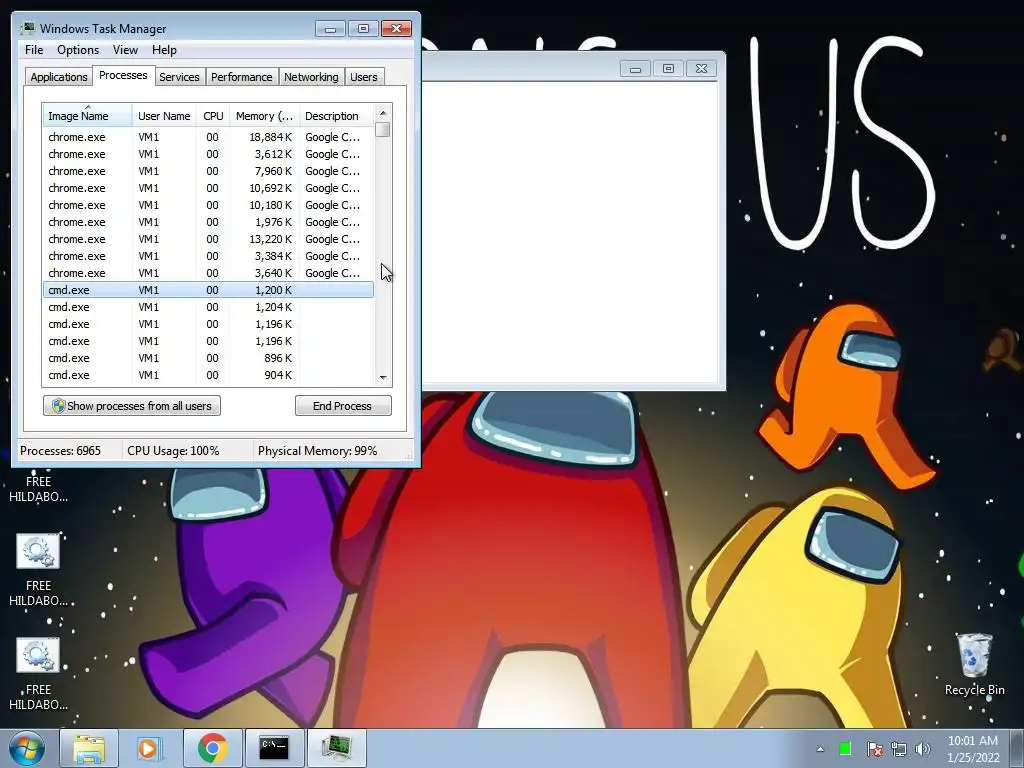Select chrome.exe row using 13,220 K
Viewport: 1024px width, 768px height.
(x=208, y=239)
